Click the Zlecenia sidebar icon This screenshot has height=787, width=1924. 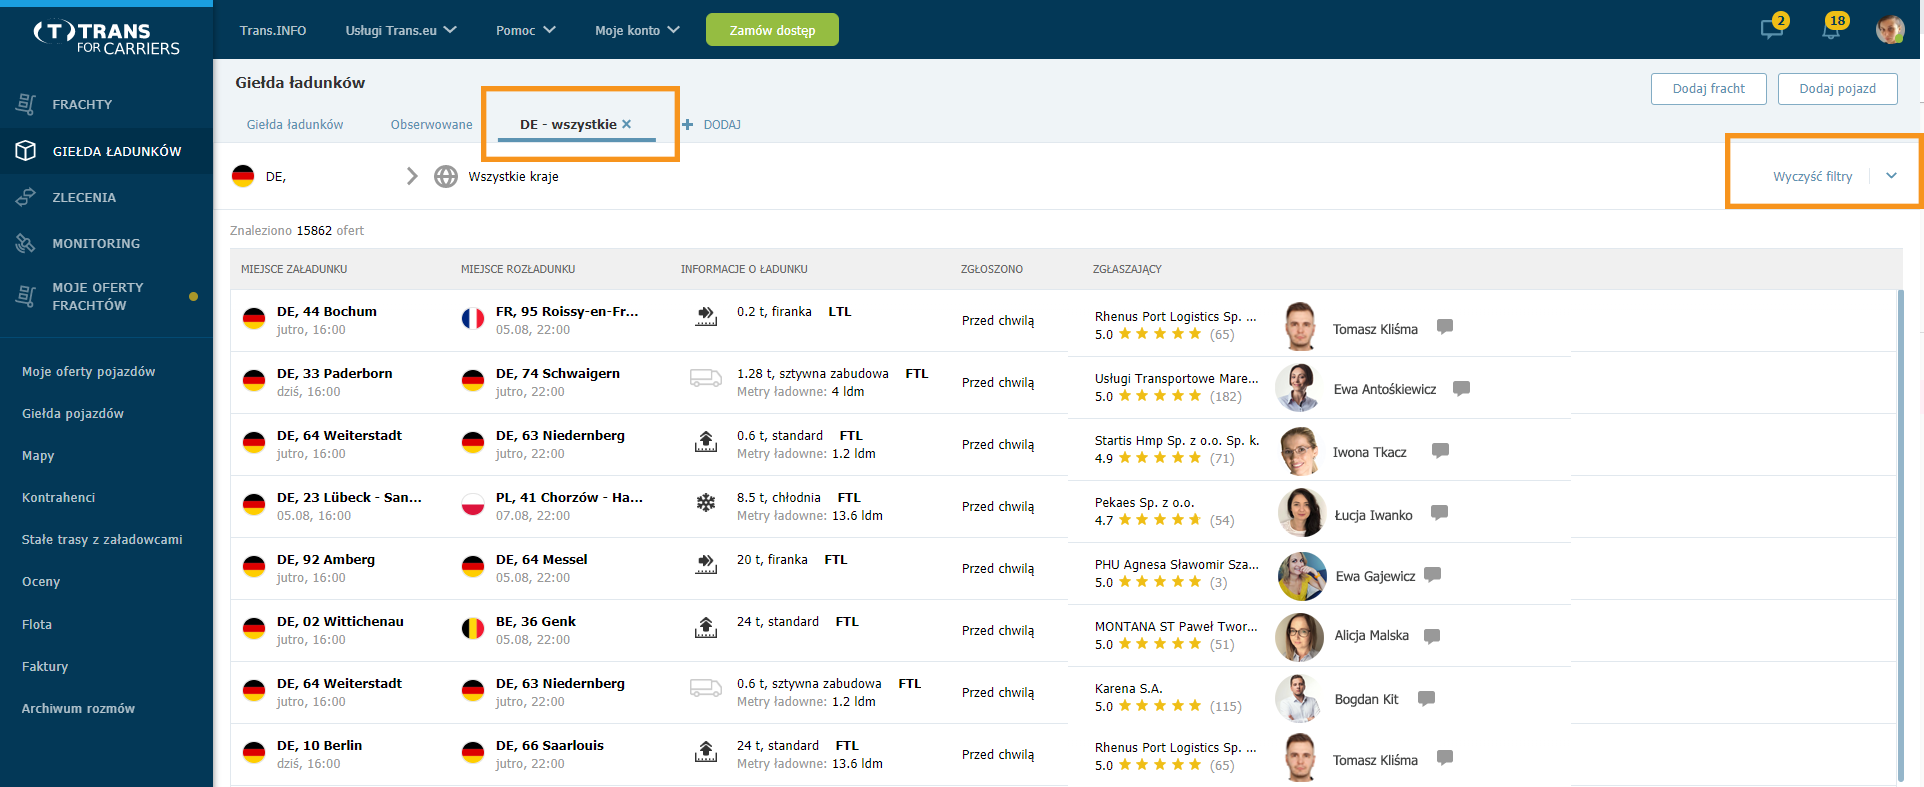[x=26, y=197]
